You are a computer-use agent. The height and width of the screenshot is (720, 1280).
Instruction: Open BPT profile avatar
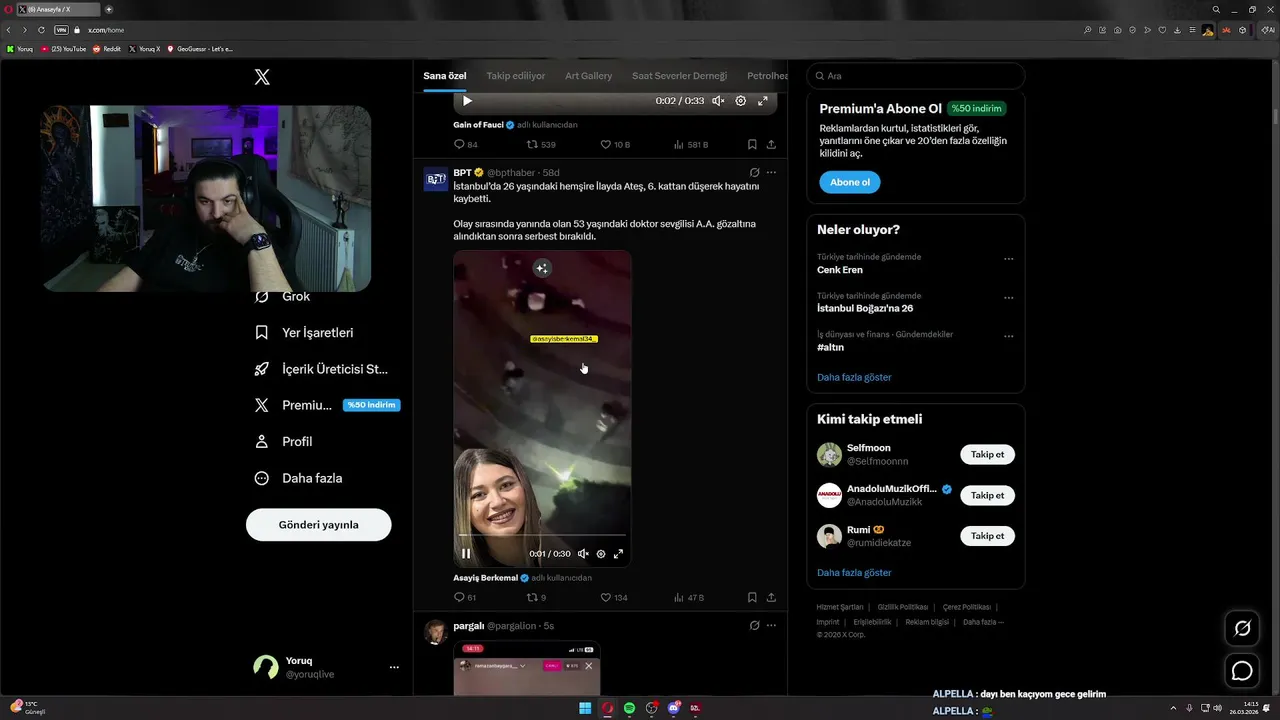coord(436,179)
